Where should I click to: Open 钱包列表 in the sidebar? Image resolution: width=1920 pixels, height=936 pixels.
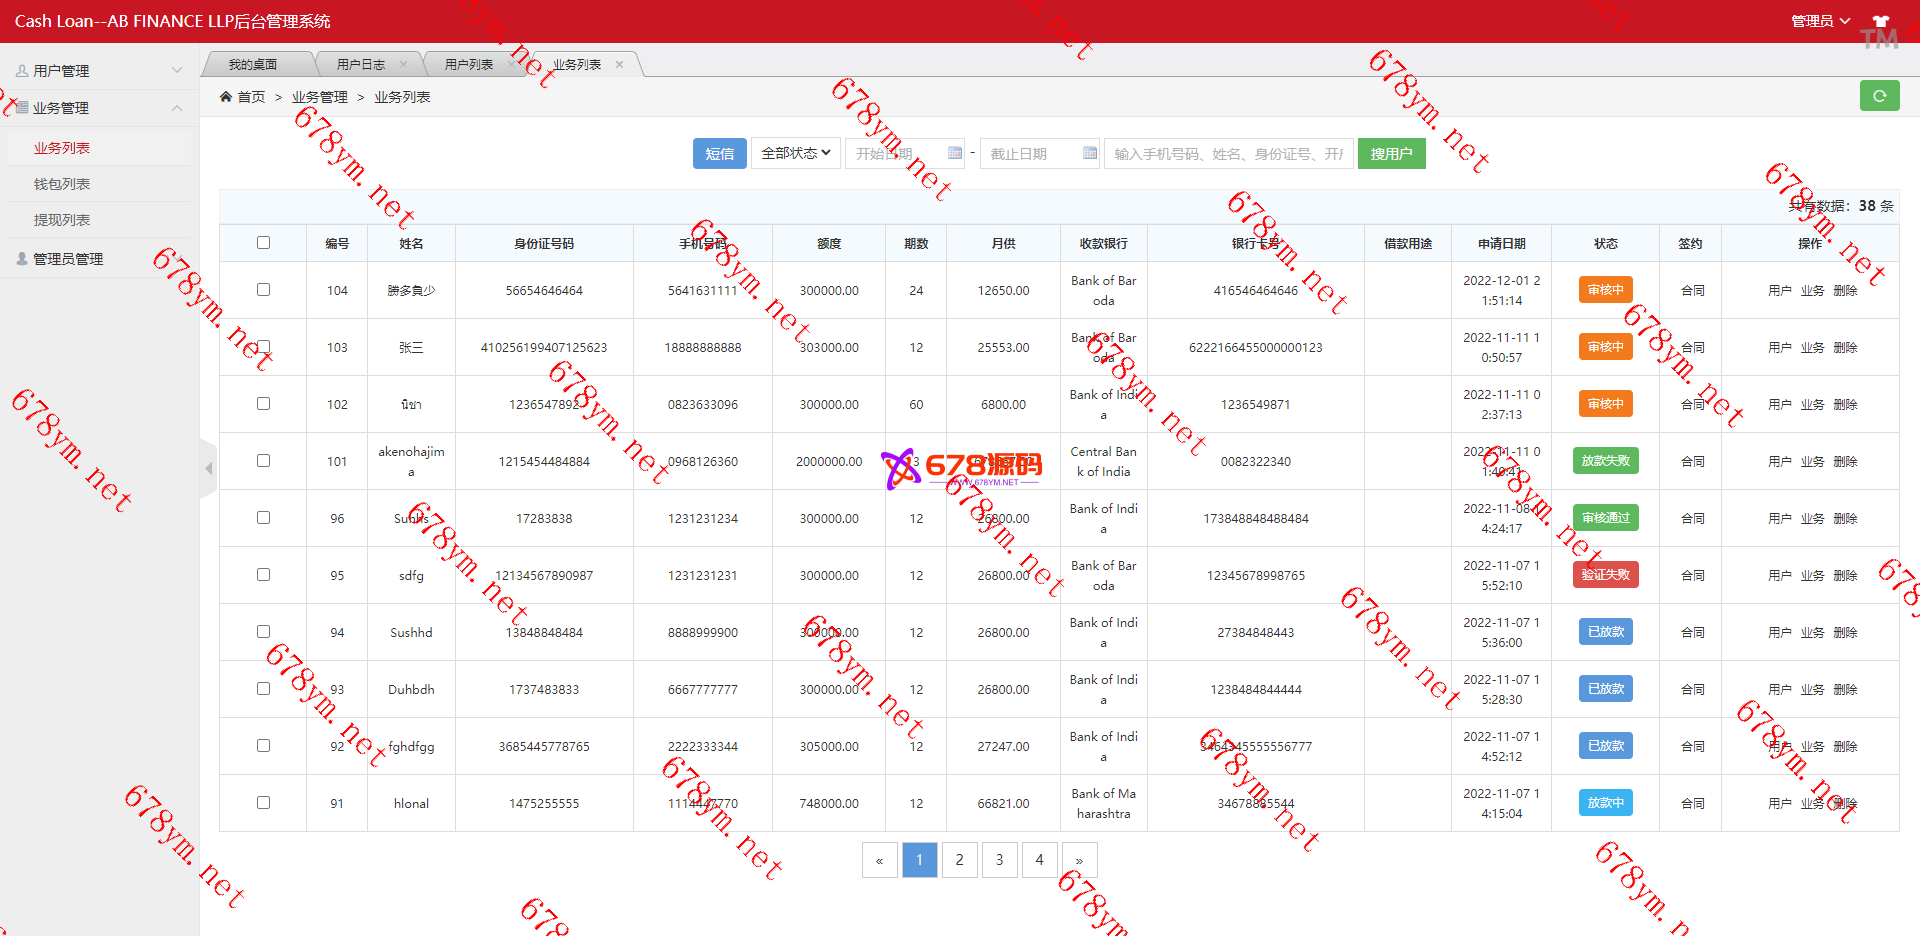point(62,184)
